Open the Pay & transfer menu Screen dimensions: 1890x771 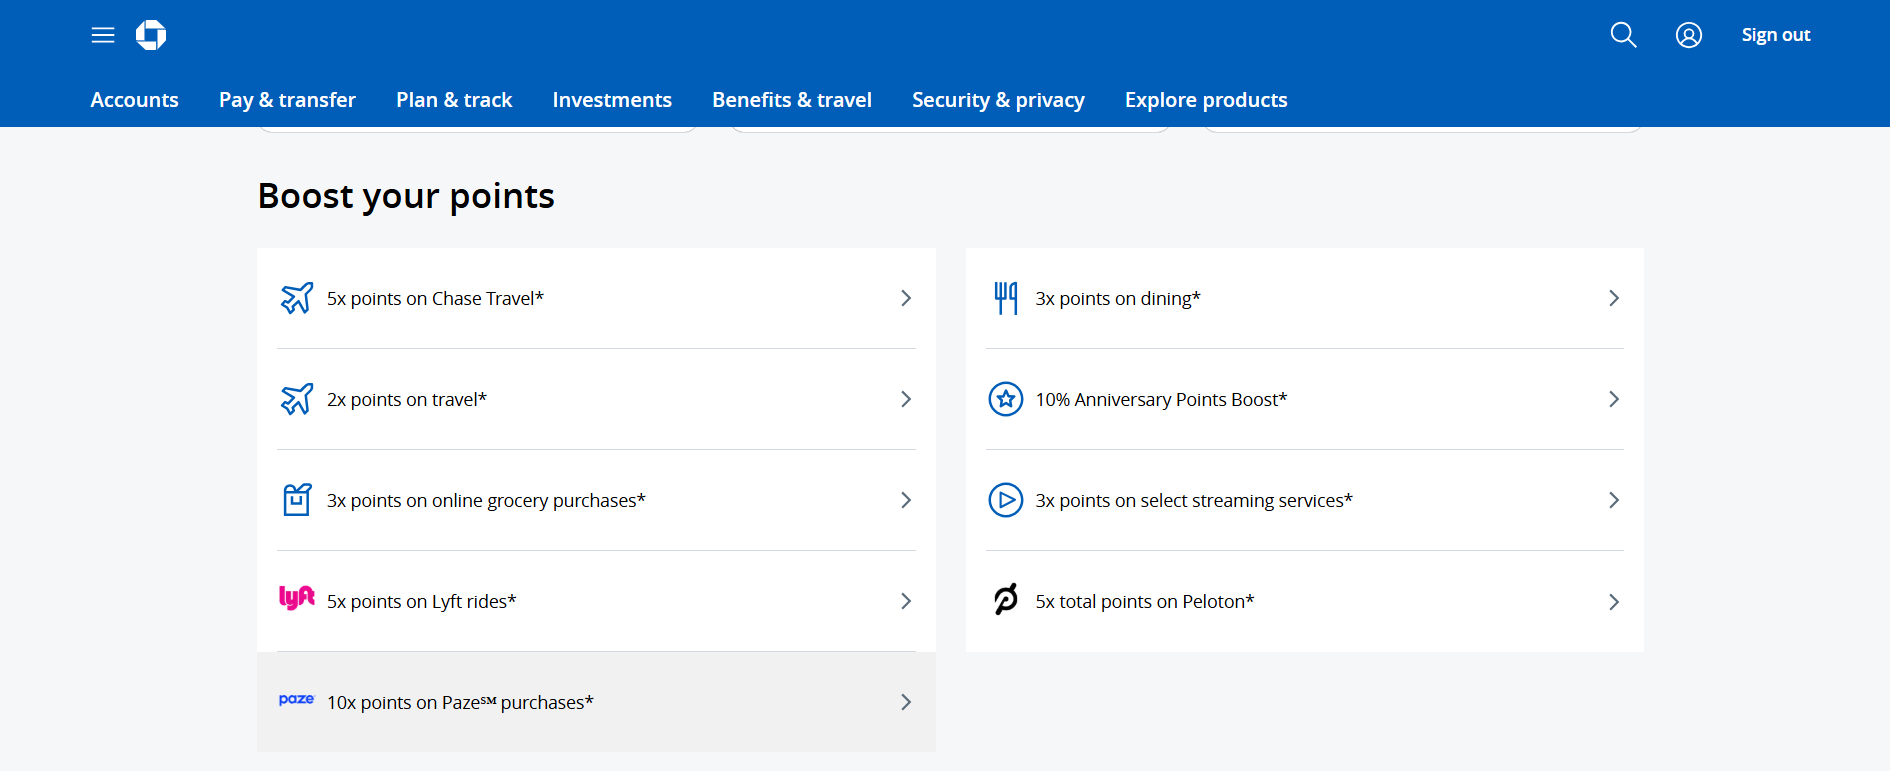pyautogui.click(x=287, y=100)
